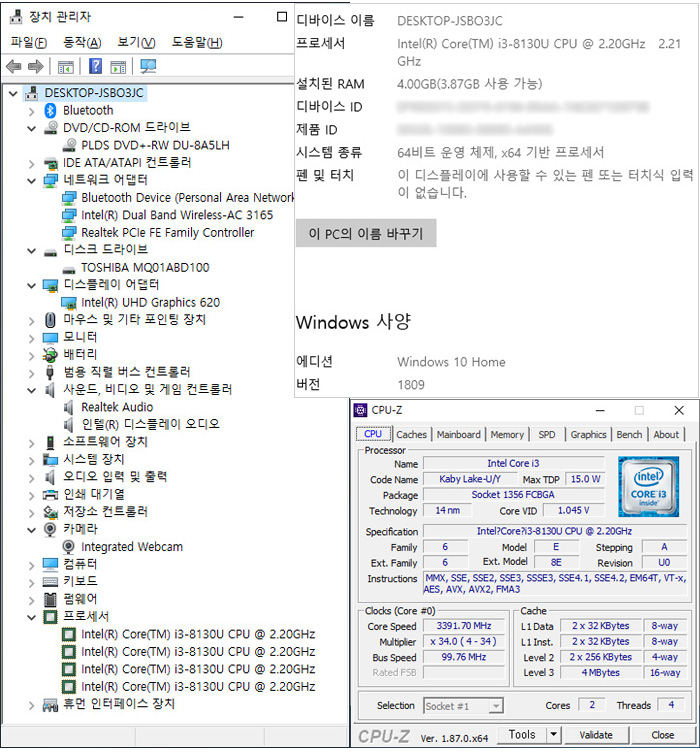Open the 보기(V) menu

(136, 43)
